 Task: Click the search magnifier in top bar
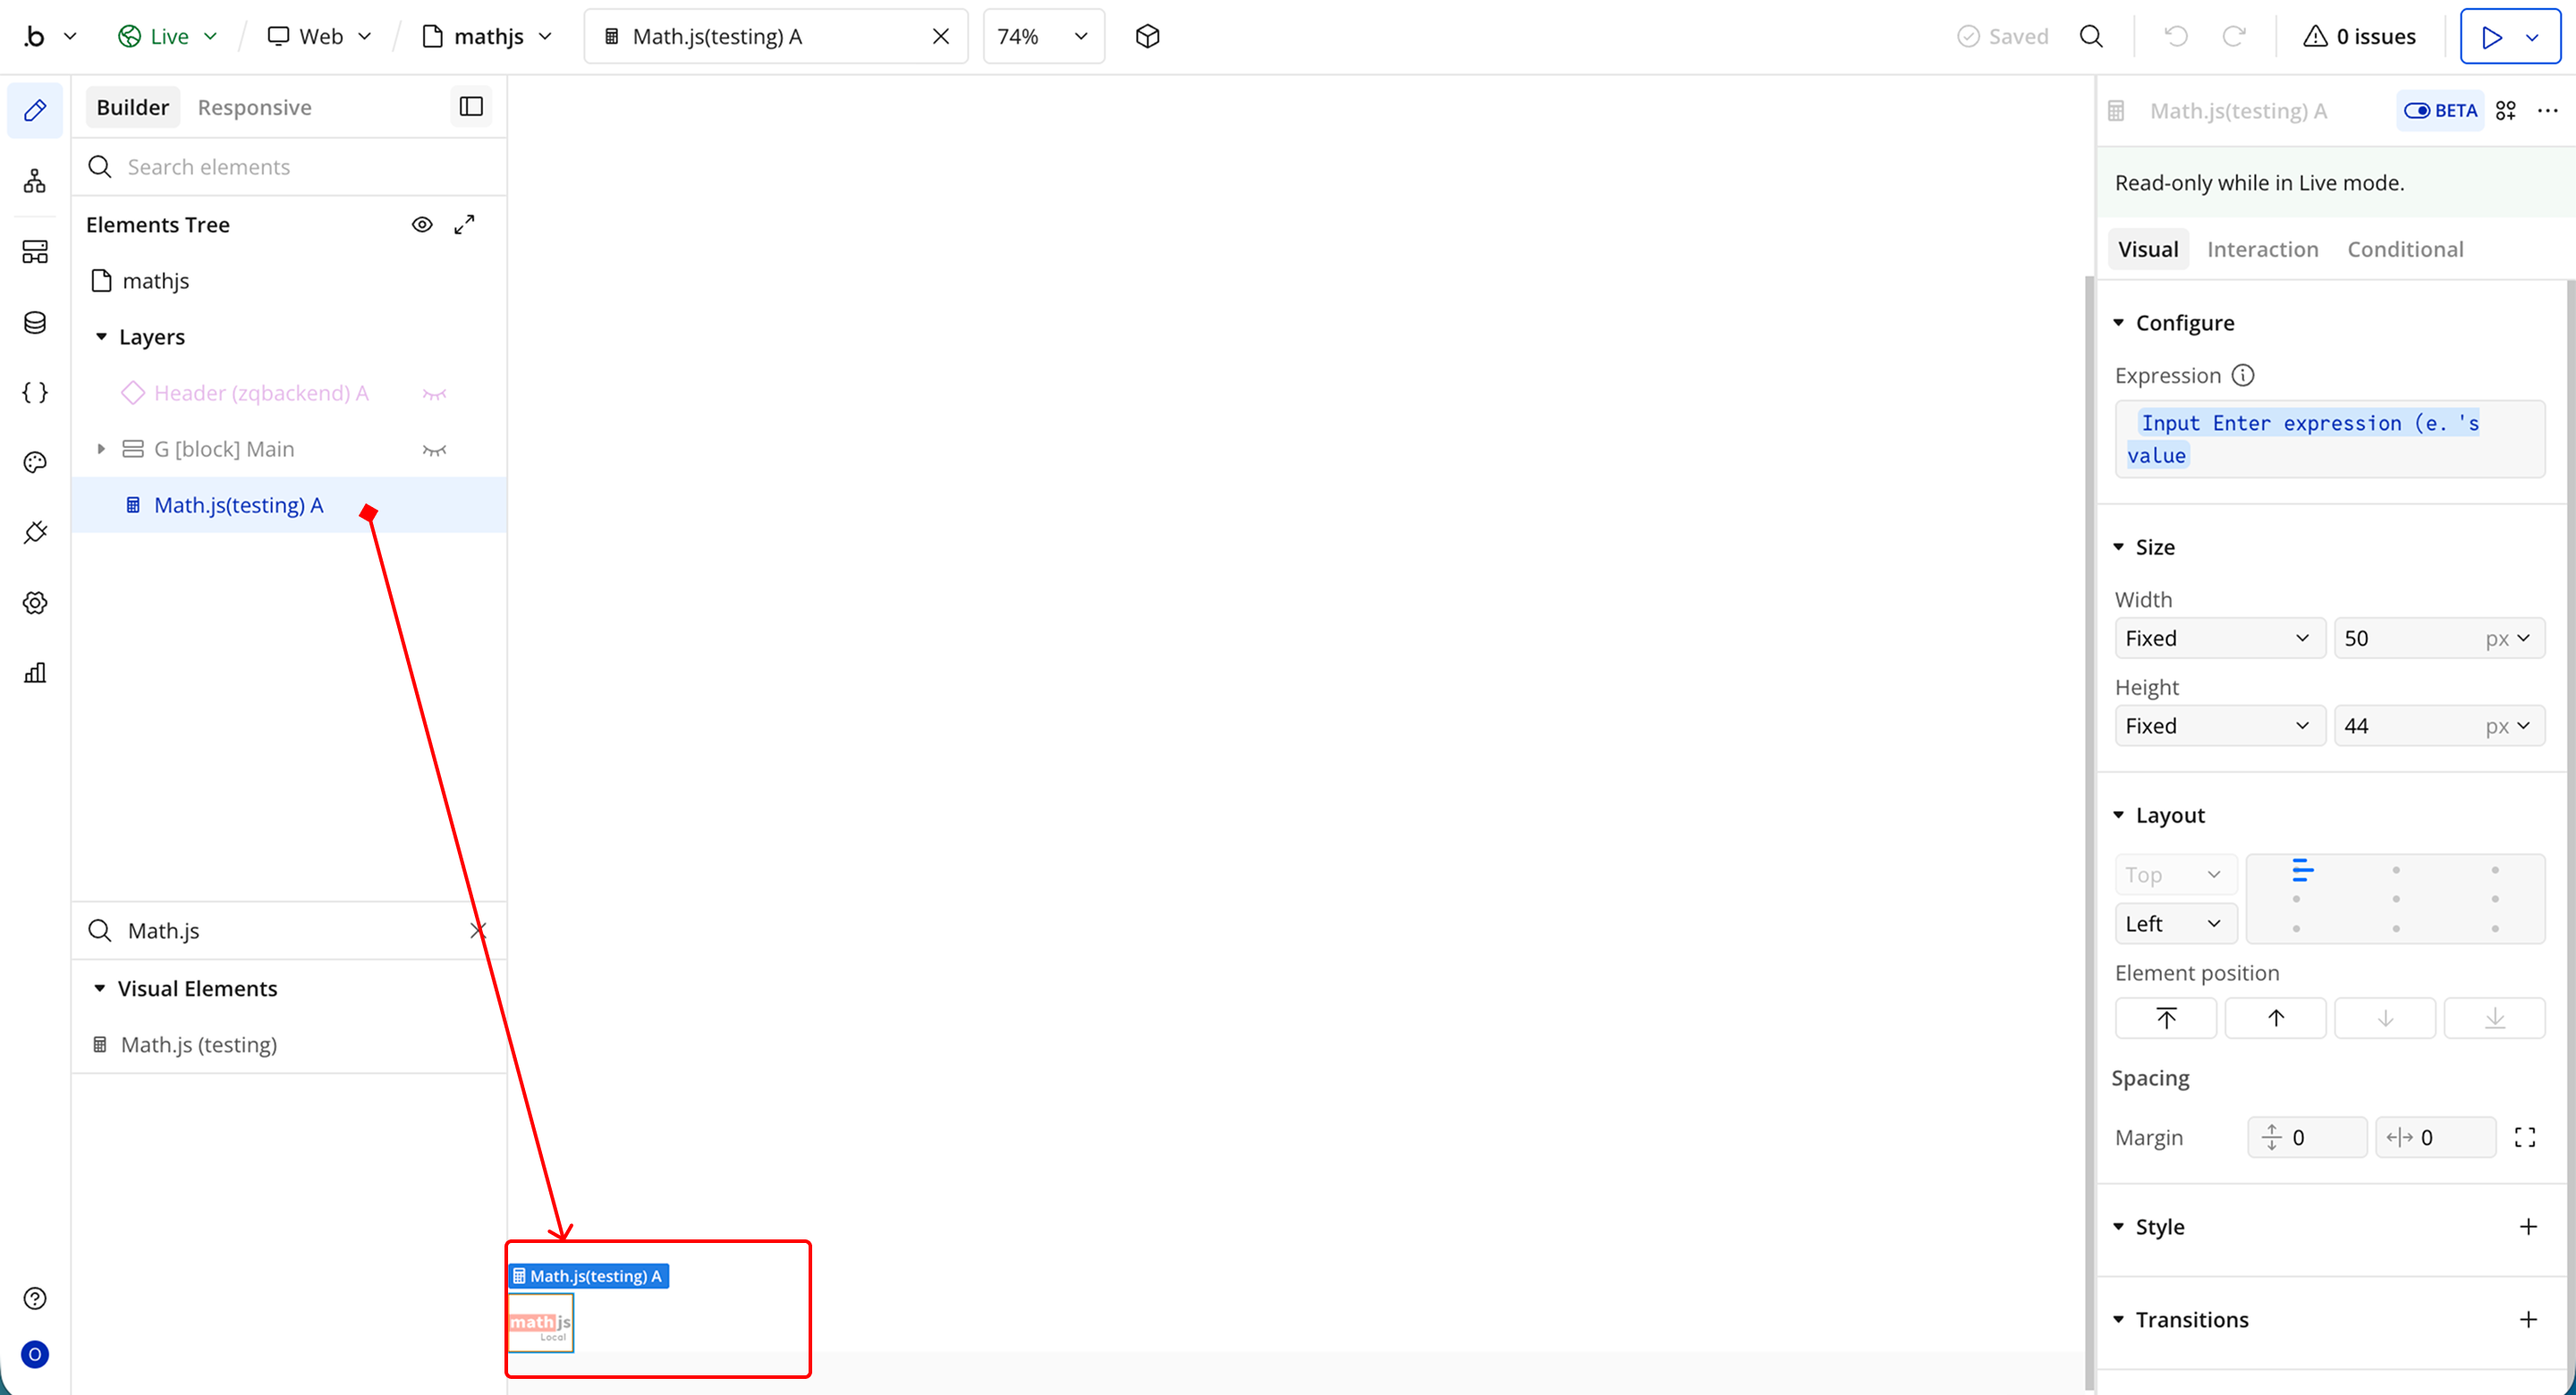tap(2091, 36)
